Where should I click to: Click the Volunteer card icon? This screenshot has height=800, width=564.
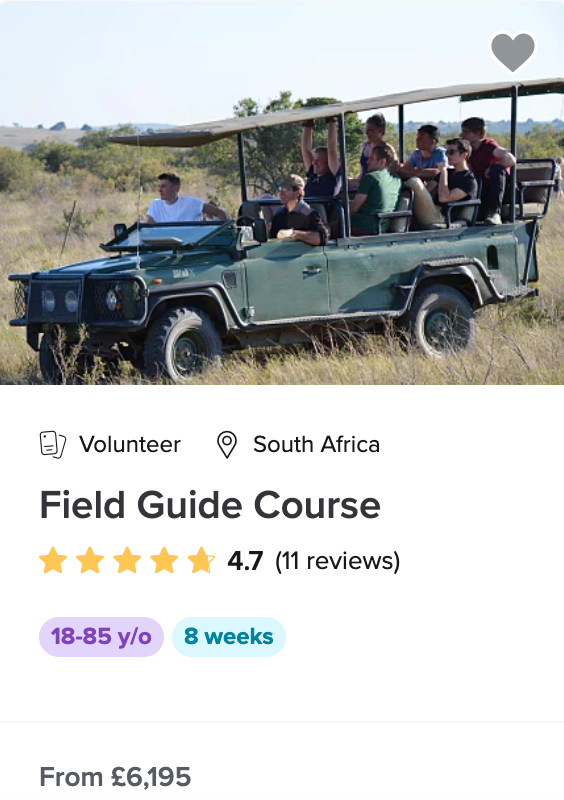point(53,444)
